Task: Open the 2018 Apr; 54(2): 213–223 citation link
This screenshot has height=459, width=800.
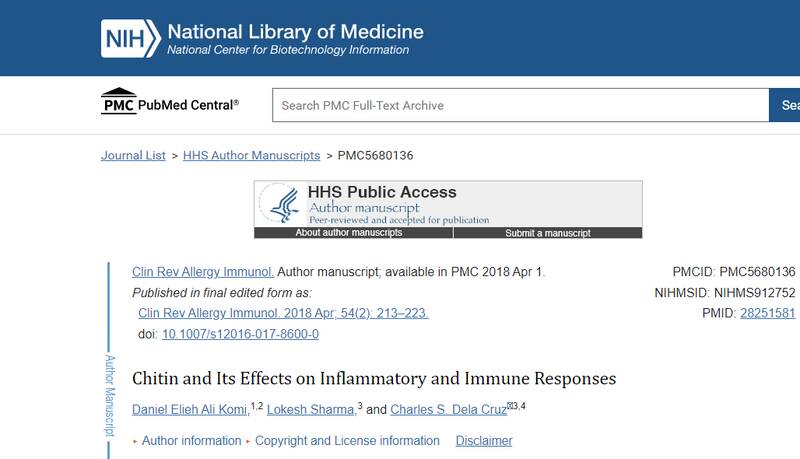Action: (283, 313)
